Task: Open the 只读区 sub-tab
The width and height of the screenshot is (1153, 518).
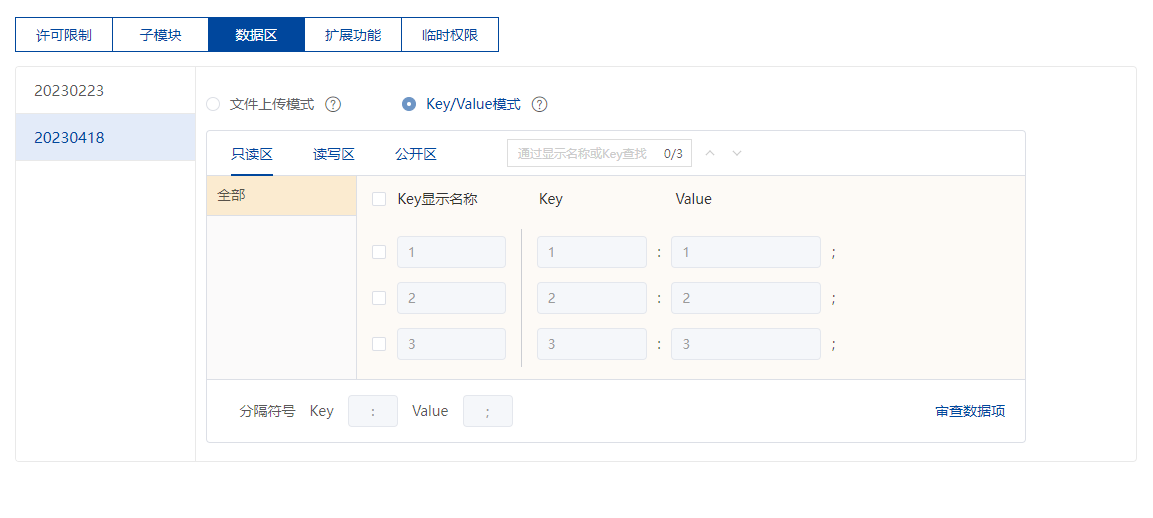Action: (x=252, y=154)
